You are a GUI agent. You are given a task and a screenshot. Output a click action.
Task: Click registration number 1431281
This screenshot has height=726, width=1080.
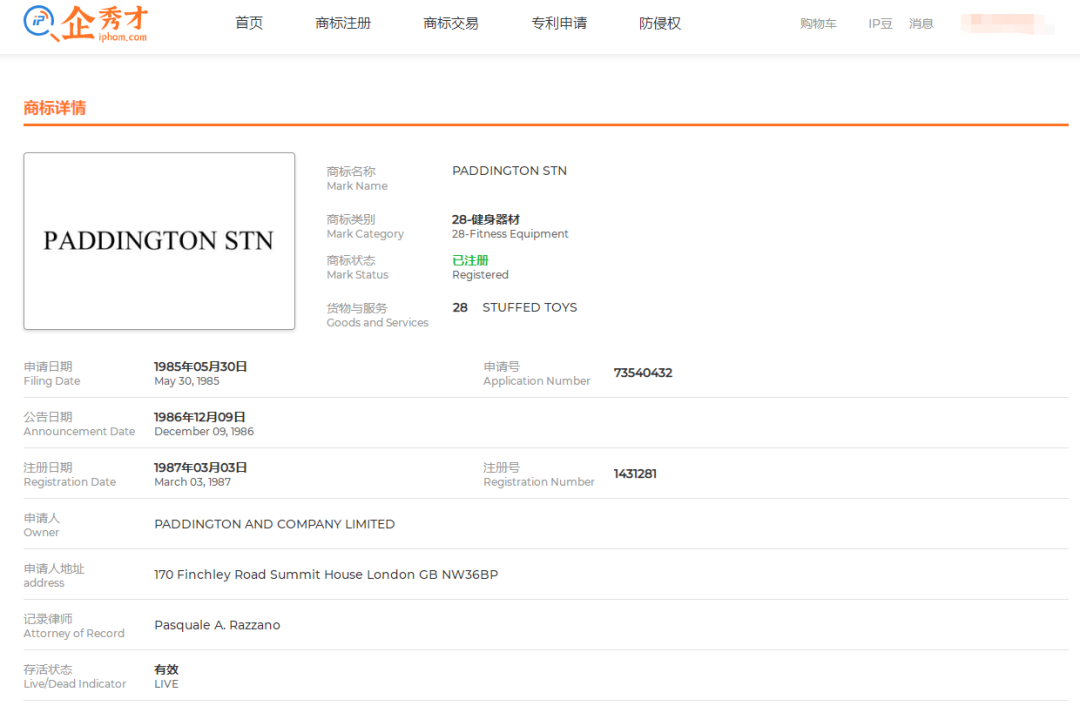[635, 474]
